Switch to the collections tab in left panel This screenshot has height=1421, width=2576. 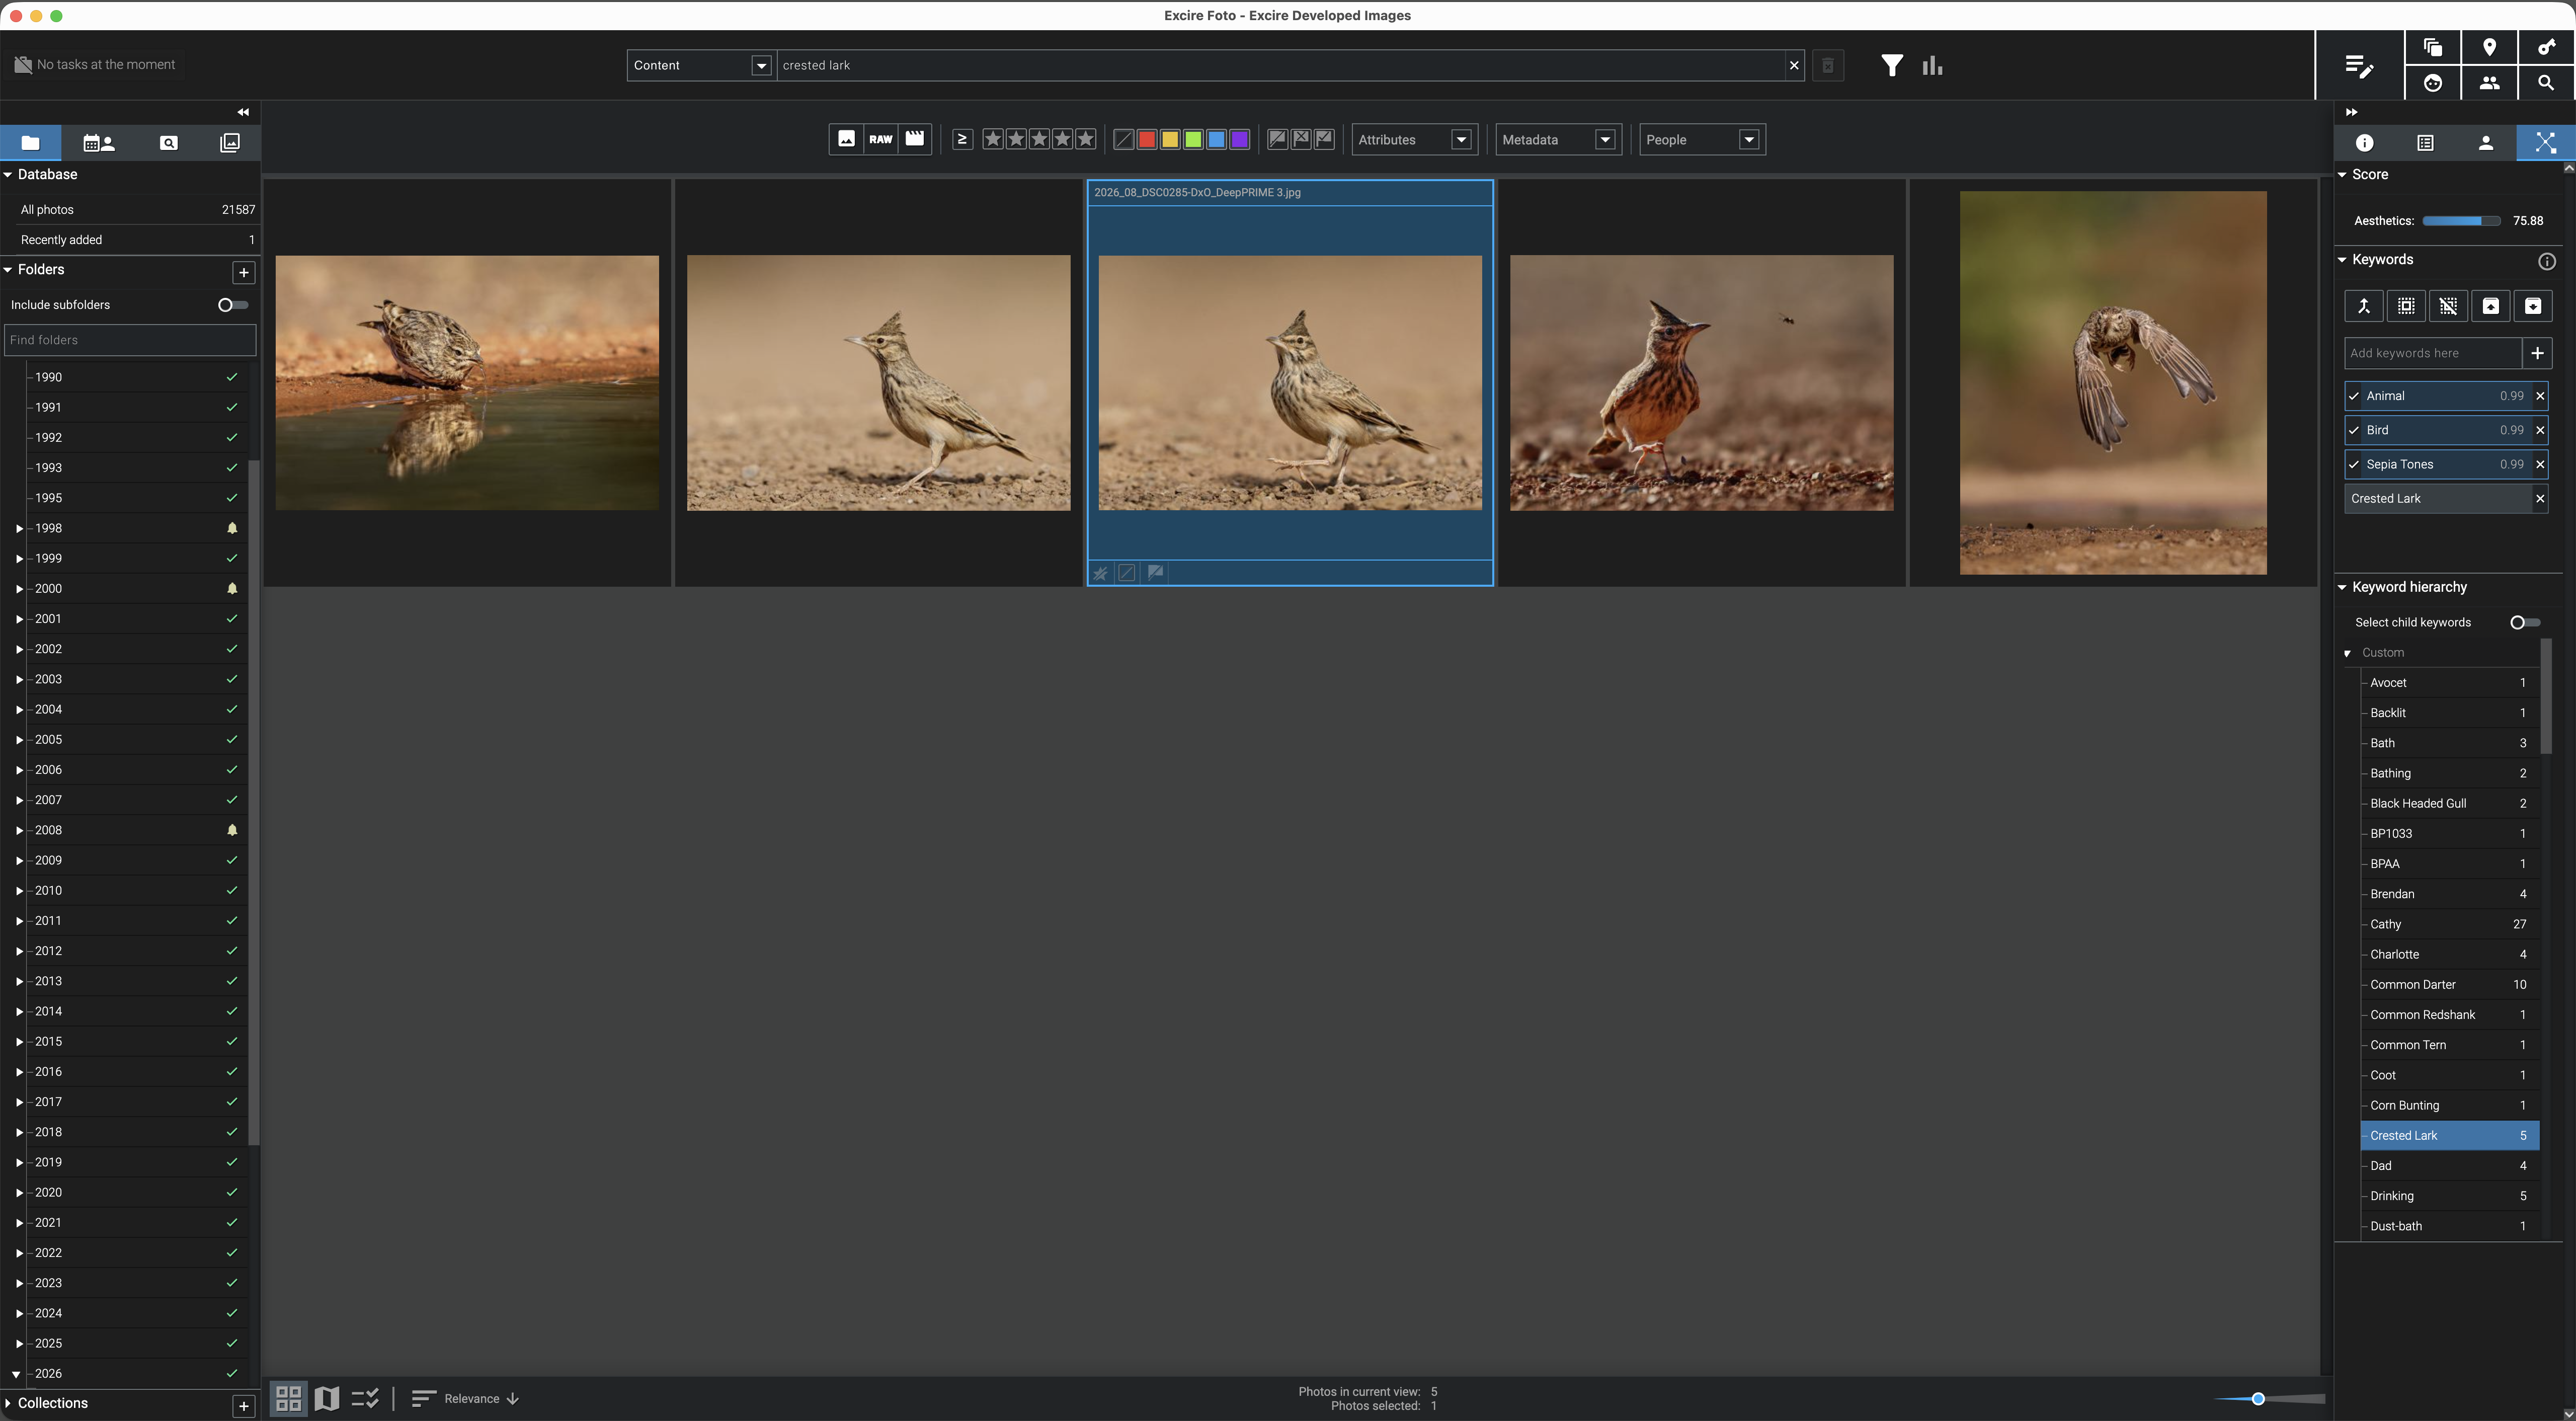(x=229, y=143)
